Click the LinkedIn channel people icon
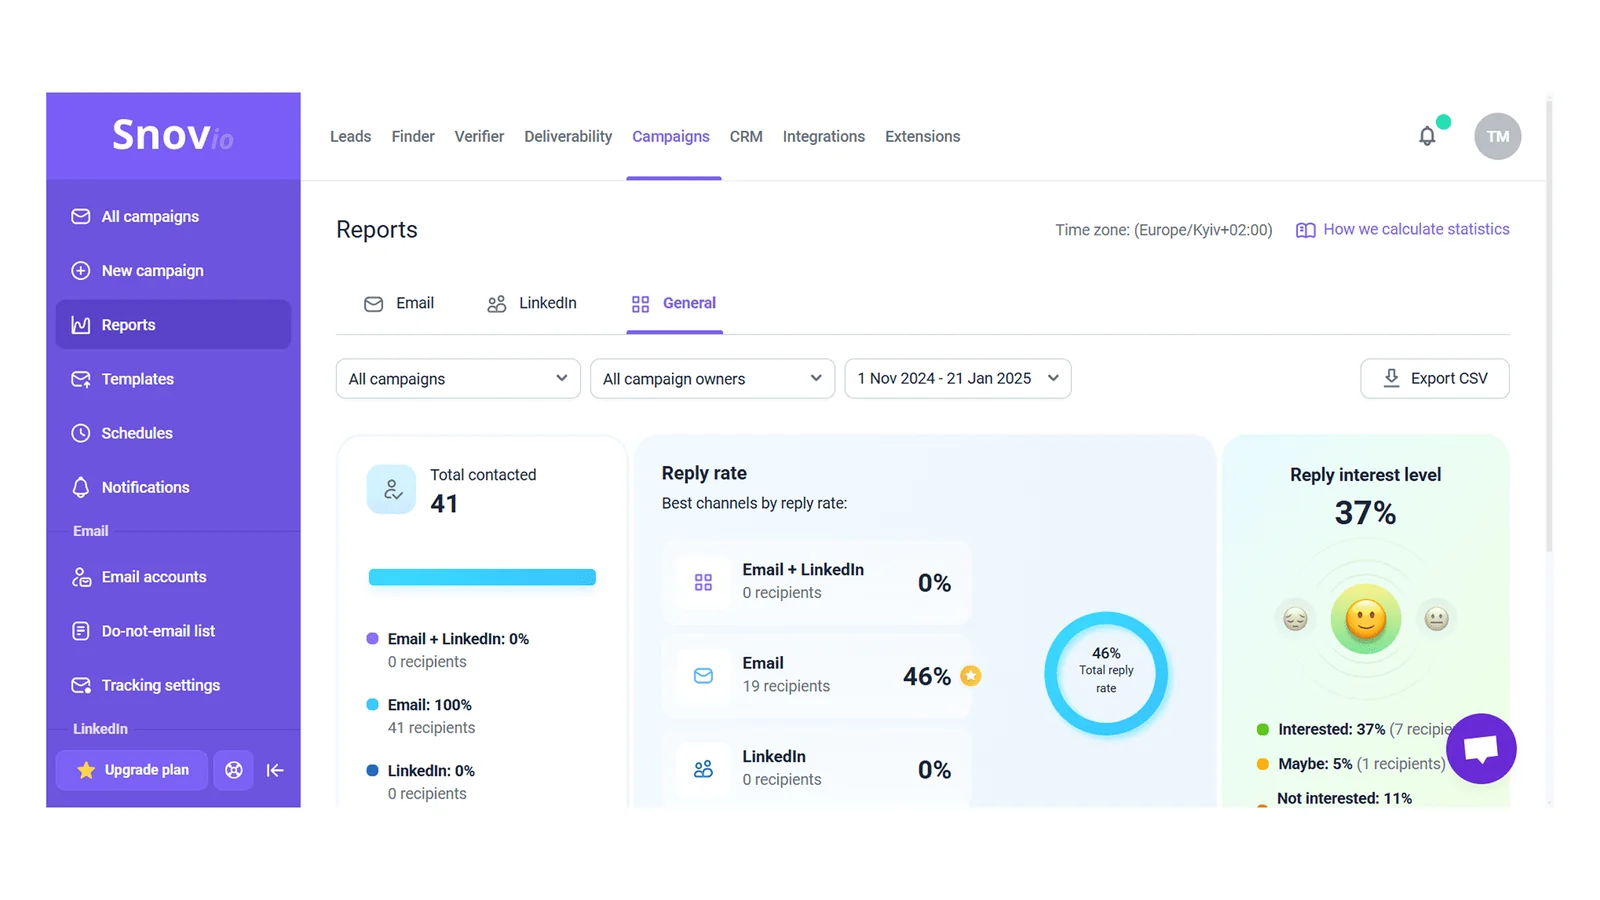 point(703,769)
